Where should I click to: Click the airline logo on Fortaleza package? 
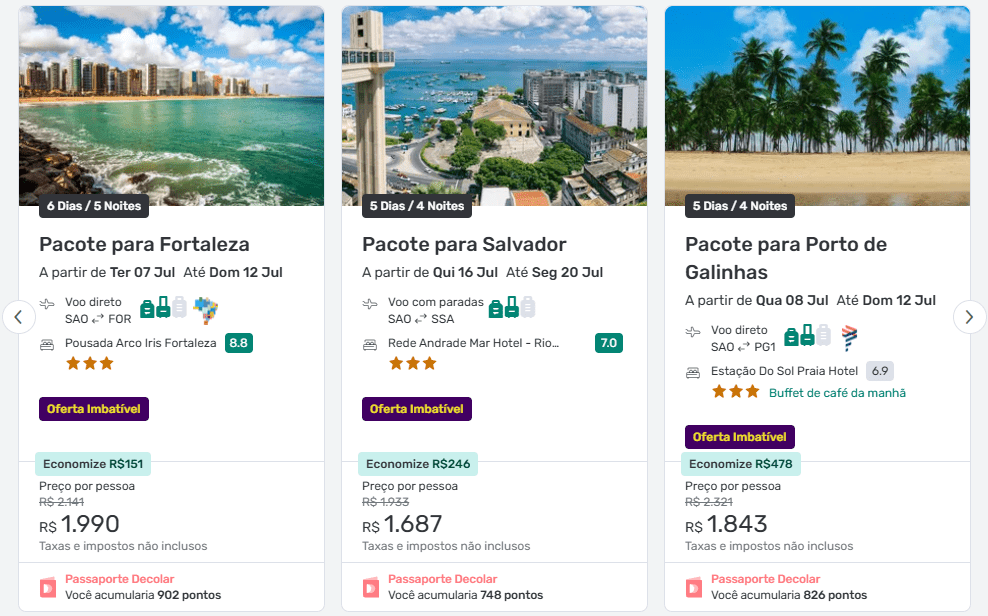click(x=206, y=309)
